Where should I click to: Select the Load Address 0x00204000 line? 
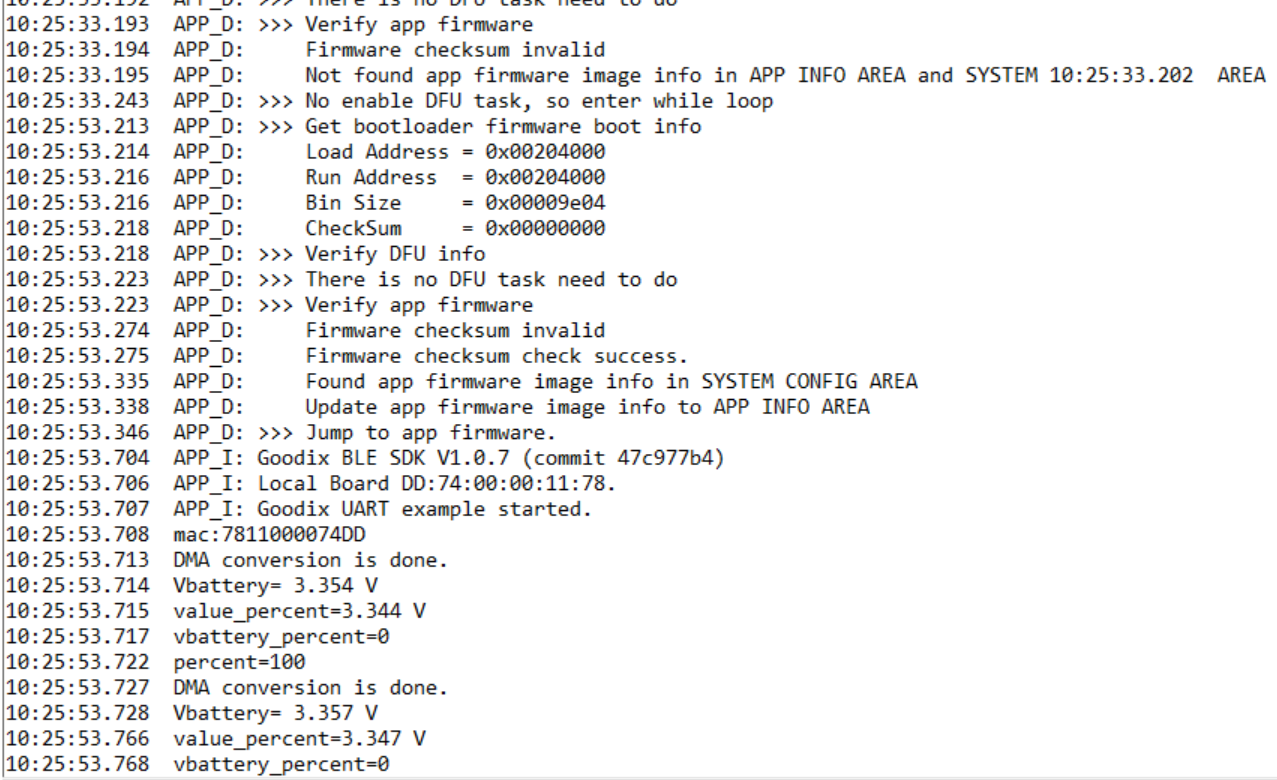coord(455,152)
